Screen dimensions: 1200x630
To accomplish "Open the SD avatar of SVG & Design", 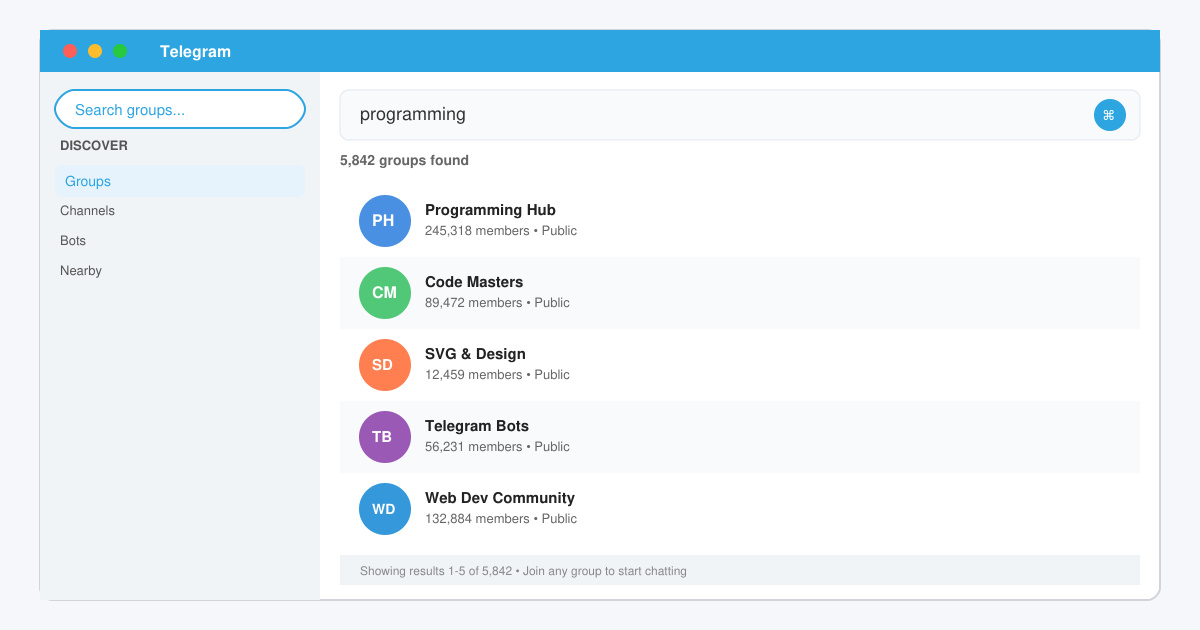I will click(384, 365).
